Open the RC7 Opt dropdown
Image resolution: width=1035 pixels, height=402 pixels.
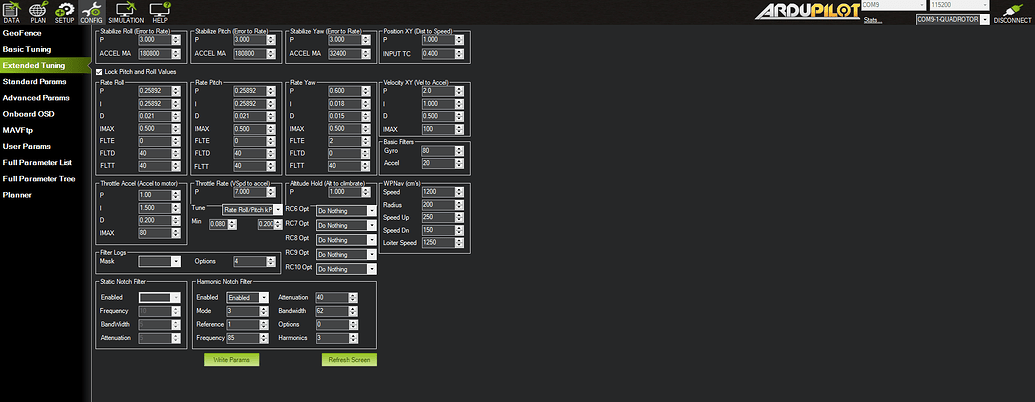pos(346,226)
